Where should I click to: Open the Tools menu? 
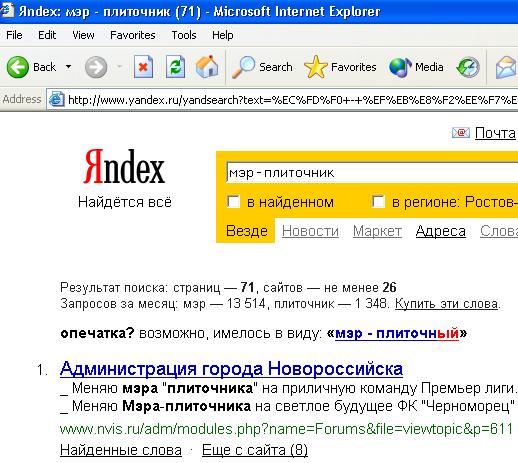[184, 35]
